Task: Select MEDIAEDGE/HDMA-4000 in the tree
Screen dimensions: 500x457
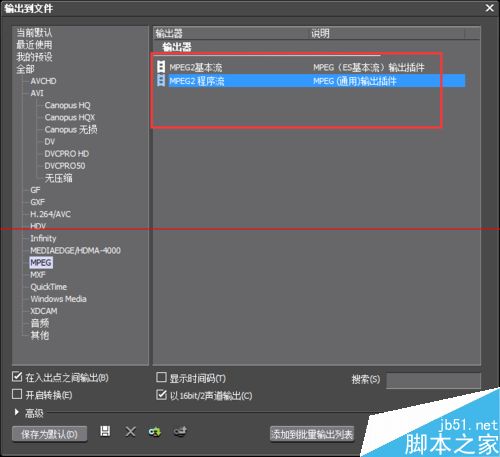Action: coord(76,250)
